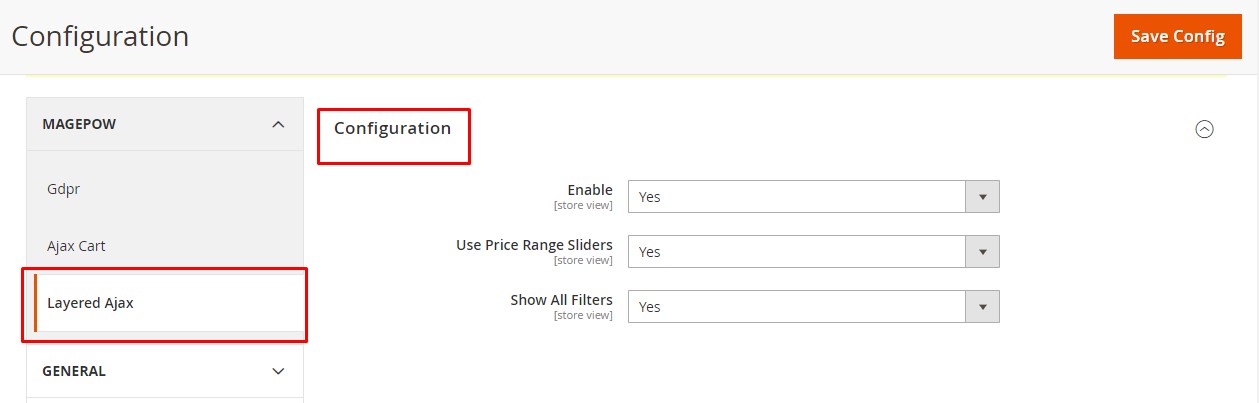
Task: Click the GENERAL group header text
Action: [x=74, y=371]
